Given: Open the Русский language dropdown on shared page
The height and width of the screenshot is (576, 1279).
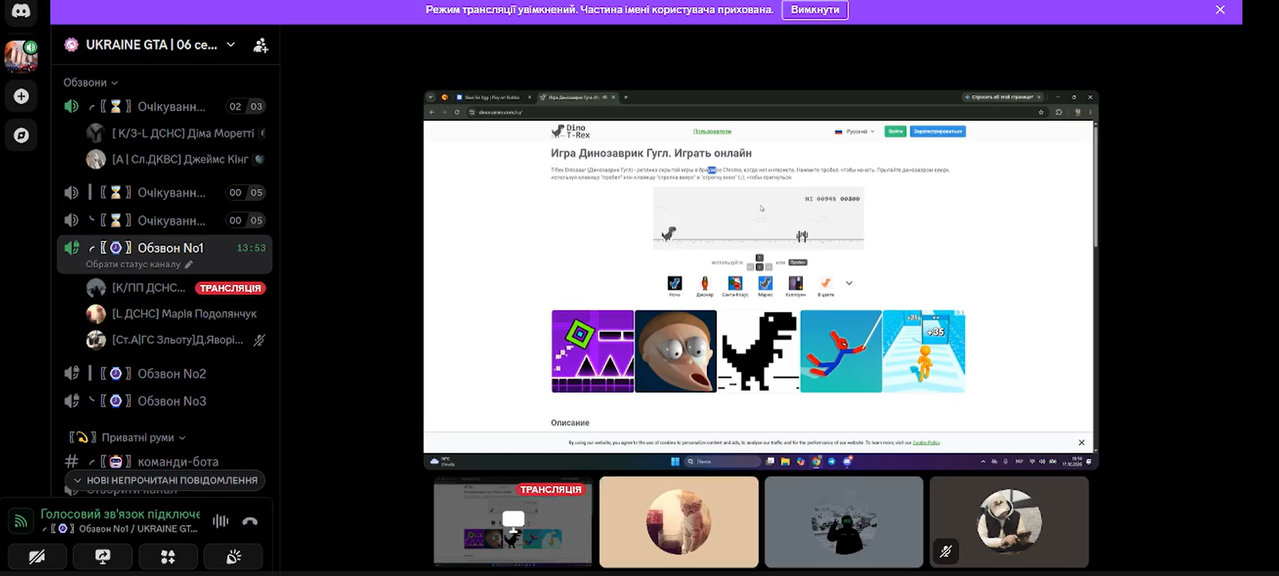Looking at the screenshot, I should click(855, 131).
